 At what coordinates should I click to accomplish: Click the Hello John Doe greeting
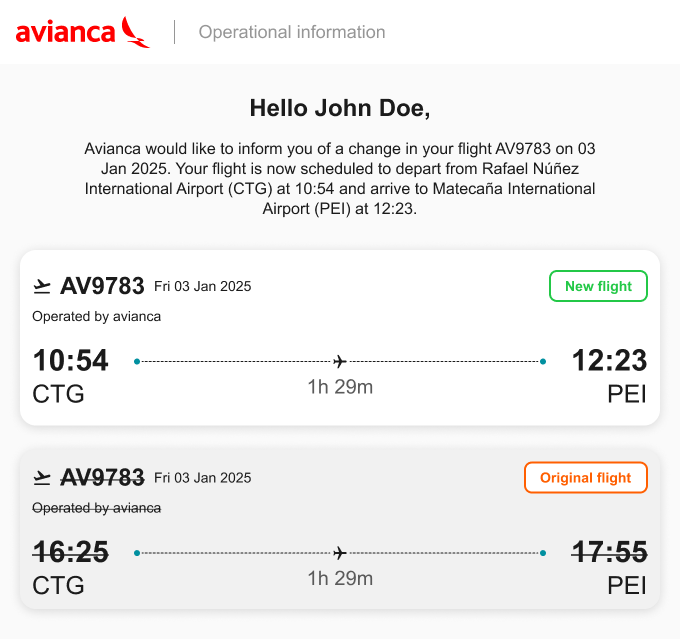click(340, 108)
